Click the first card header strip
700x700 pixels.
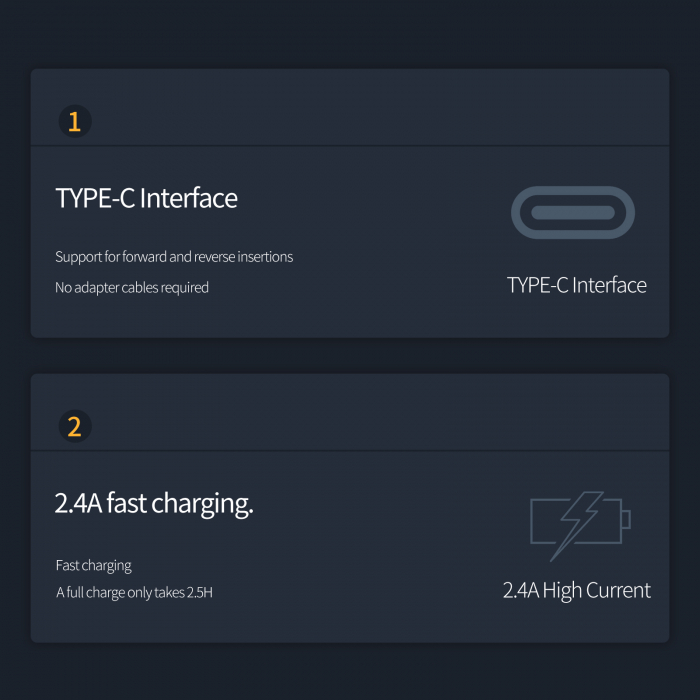coord(350,107)
